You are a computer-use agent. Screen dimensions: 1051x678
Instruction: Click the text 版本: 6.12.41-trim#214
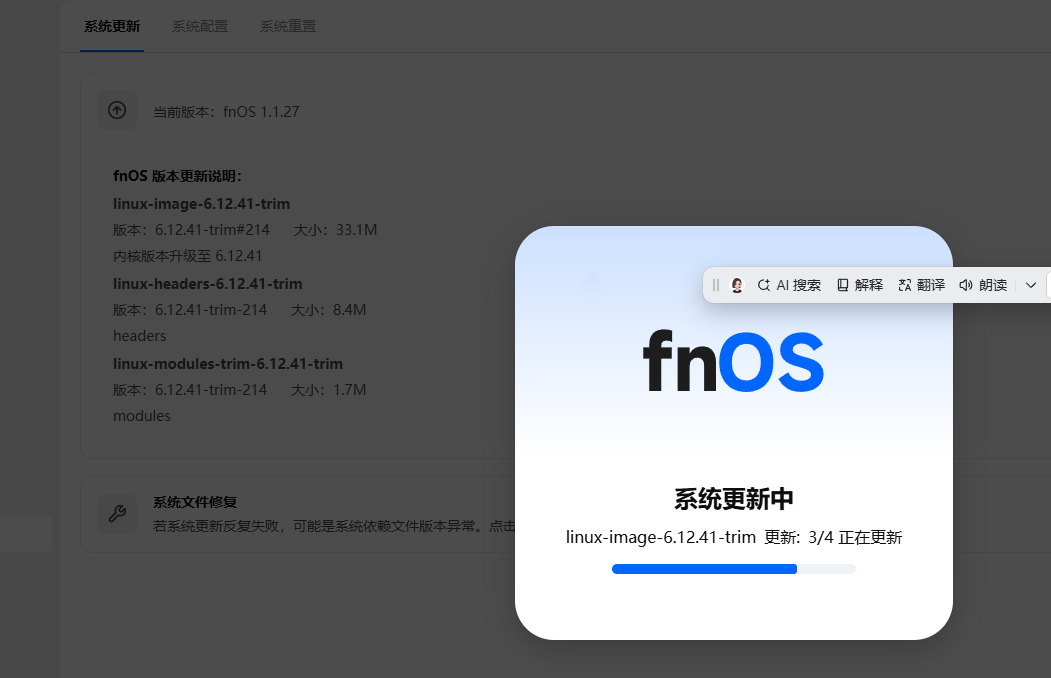click(x=191, y=230)
